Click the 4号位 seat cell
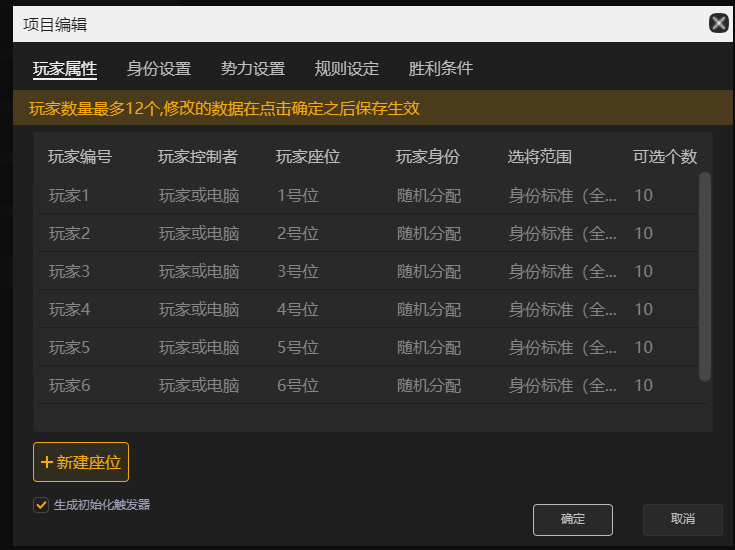This screenshot has height=550, width=735. (x=298, y=309)
